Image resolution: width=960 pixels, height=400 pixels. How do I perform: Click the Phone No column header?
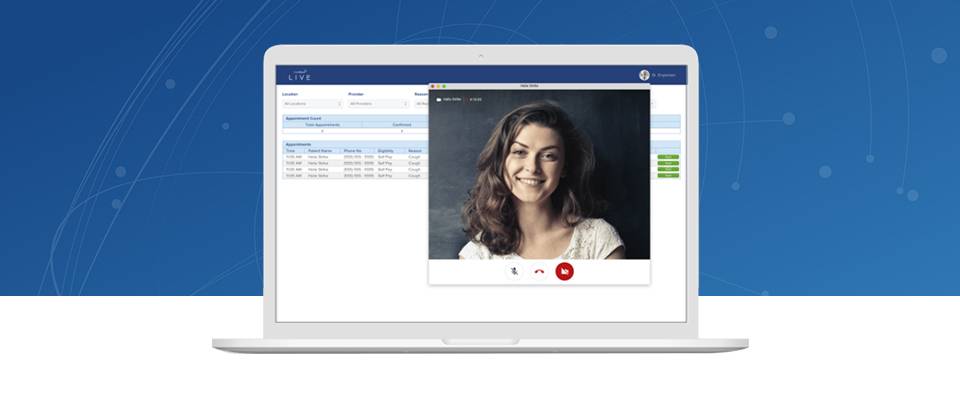[353, 151]
